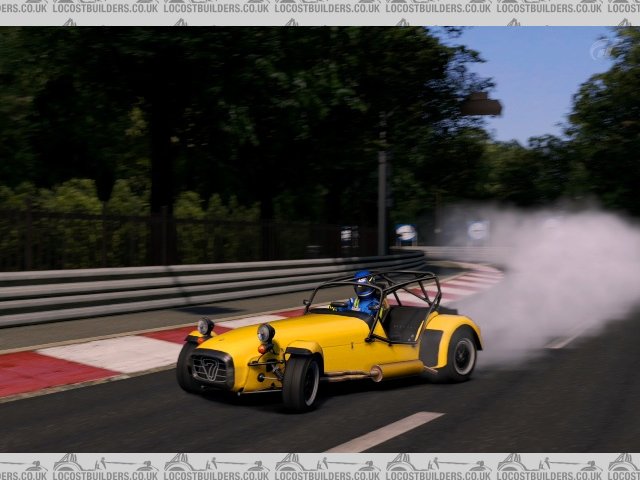Click the driver's blue helmet
Viewport: 640px width, 480px height.
pos(364,284)
